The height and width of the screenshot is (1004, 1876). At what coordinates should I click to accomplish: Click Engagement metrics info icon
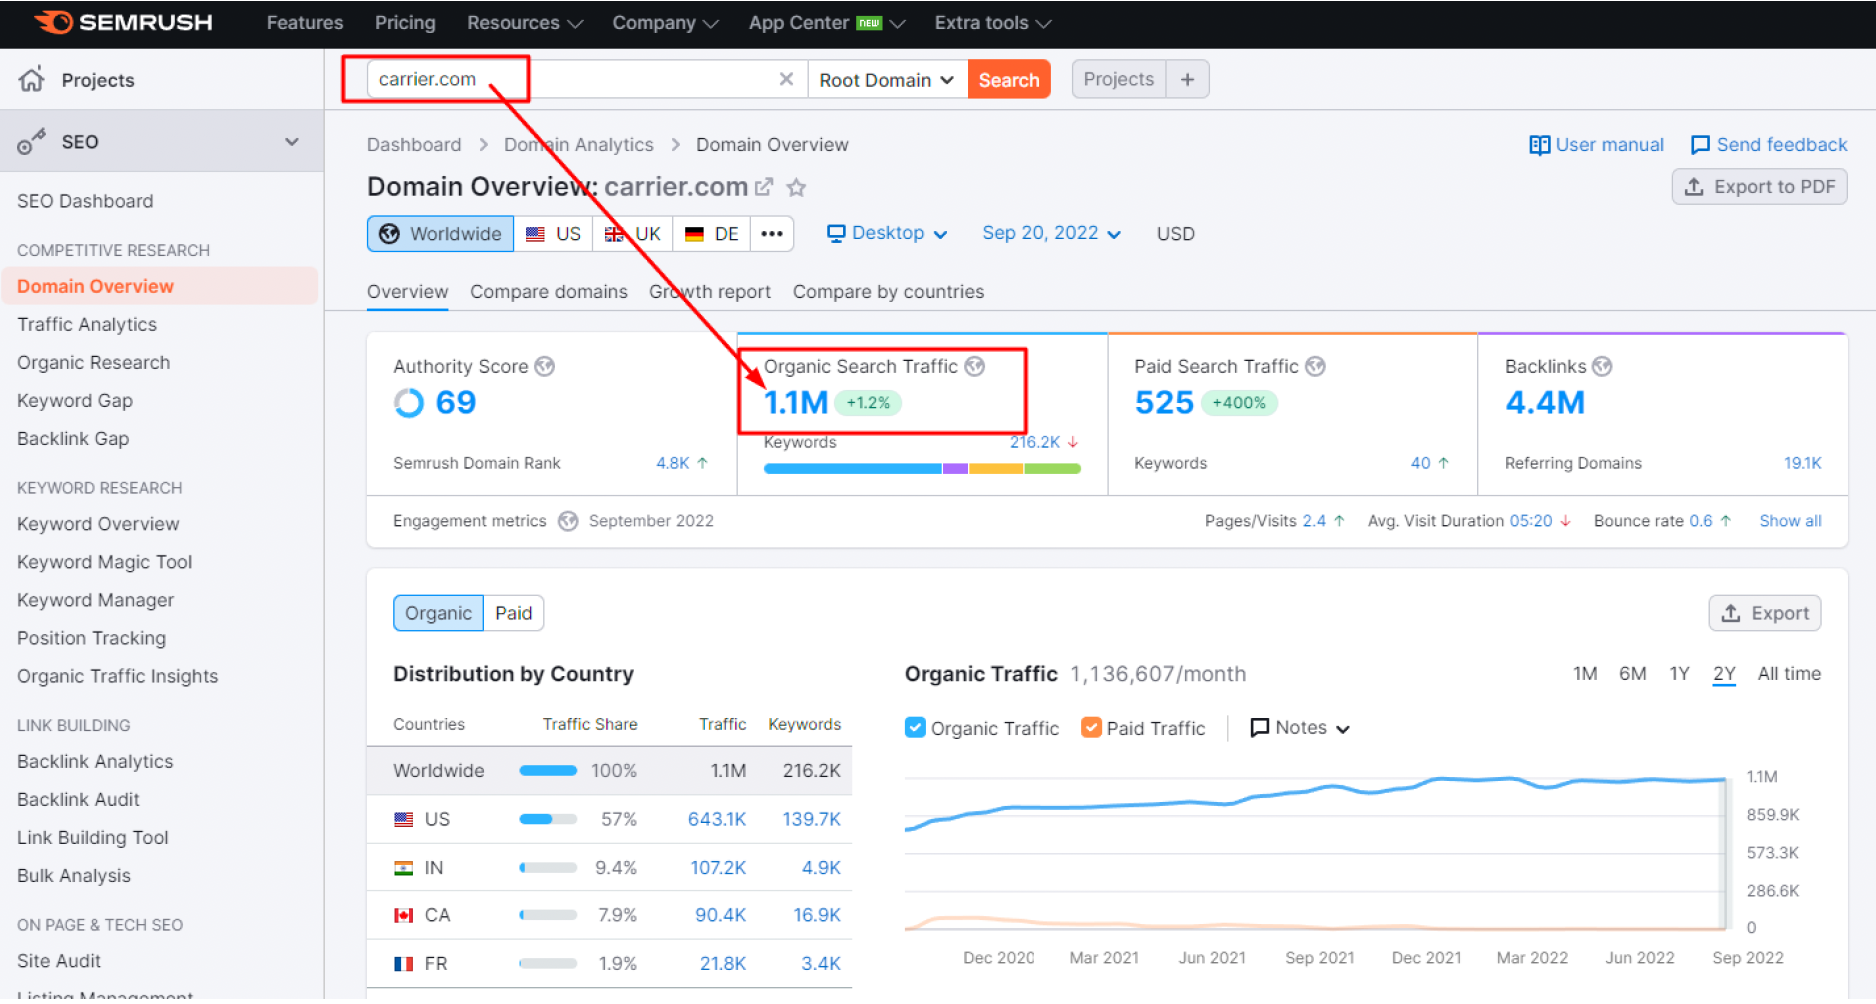[x=568, y=521]
